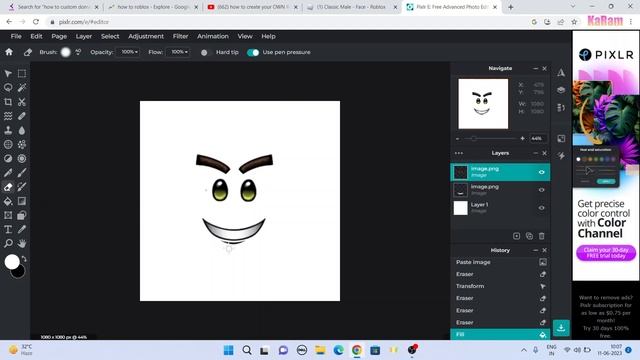The height and width of the screenshot is (360, 640).
Task: Select the Blur droplet tool
Action: pyautogui.click(x=22, y=130)
